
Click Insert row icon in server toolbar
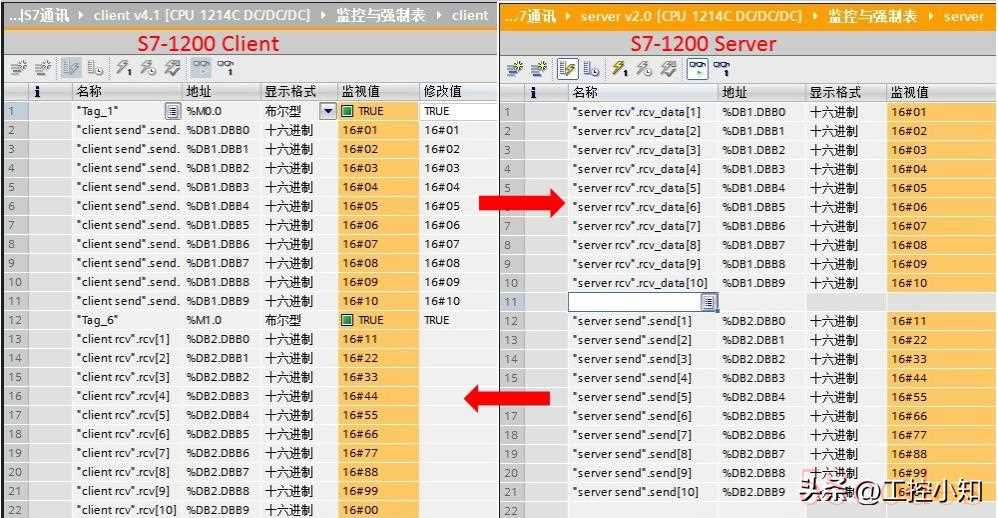click(514, 68)
